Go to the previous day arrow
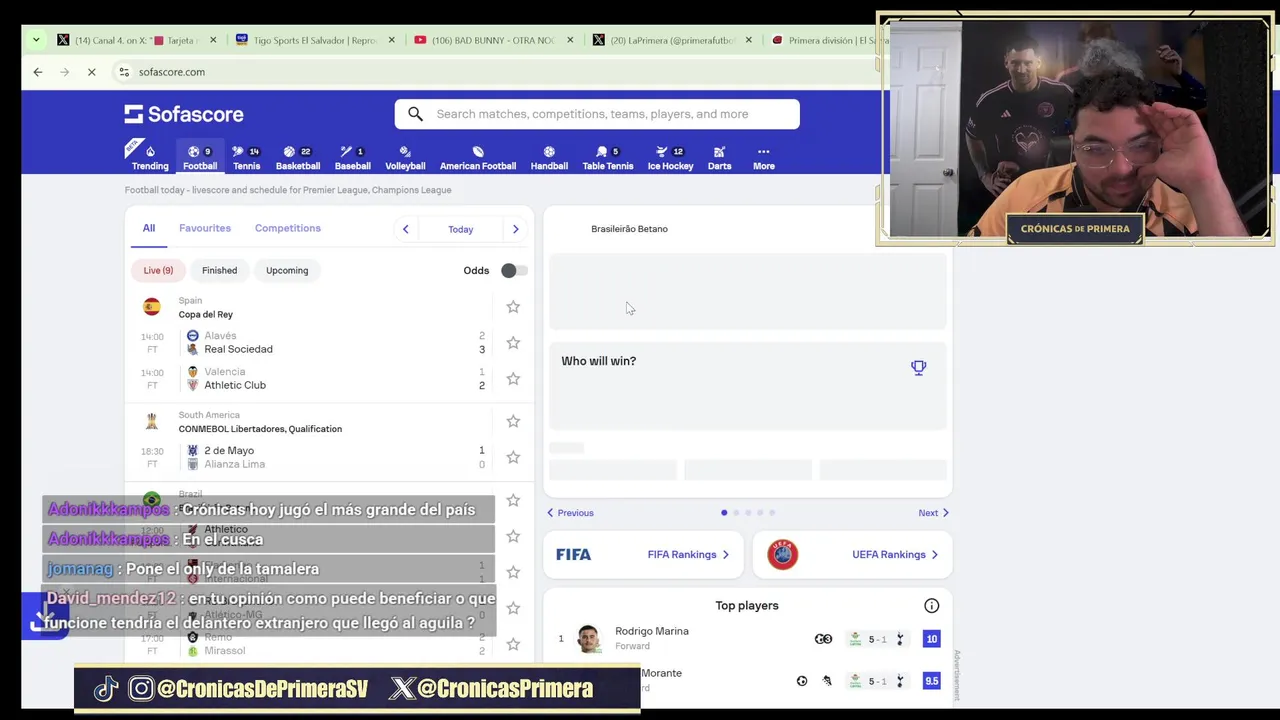This screenshot has height=720, width=1280. coord(405,229)
